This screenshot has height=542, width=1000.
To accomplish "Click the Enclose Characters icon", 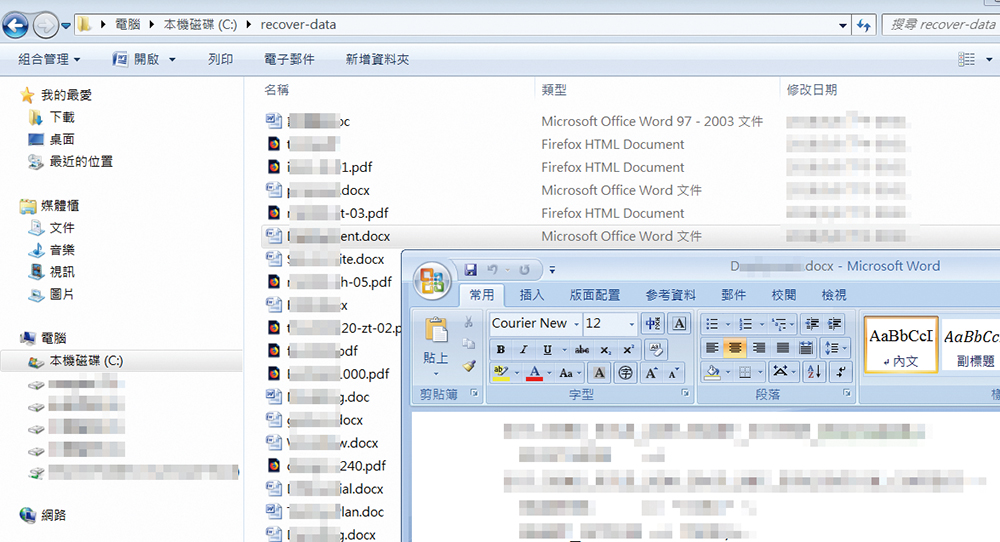I will click(625, 373).
